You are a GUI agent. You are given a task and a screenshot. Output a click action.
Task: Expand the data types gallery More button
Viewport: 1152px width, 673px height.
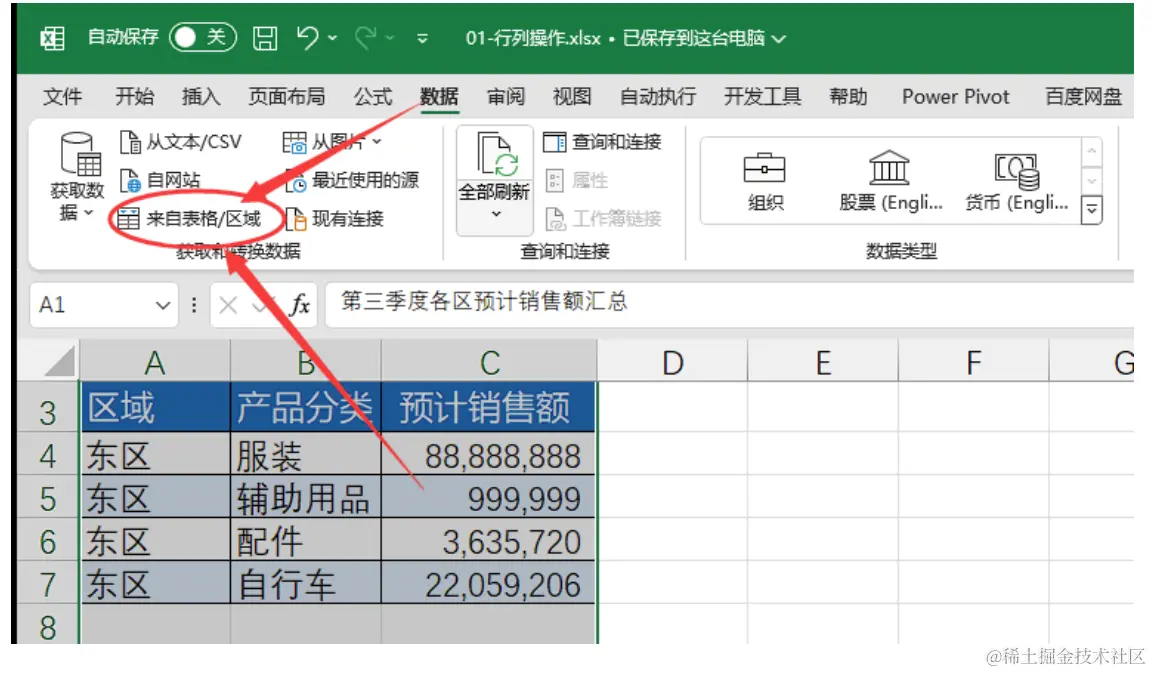[x=1092, y=211]
